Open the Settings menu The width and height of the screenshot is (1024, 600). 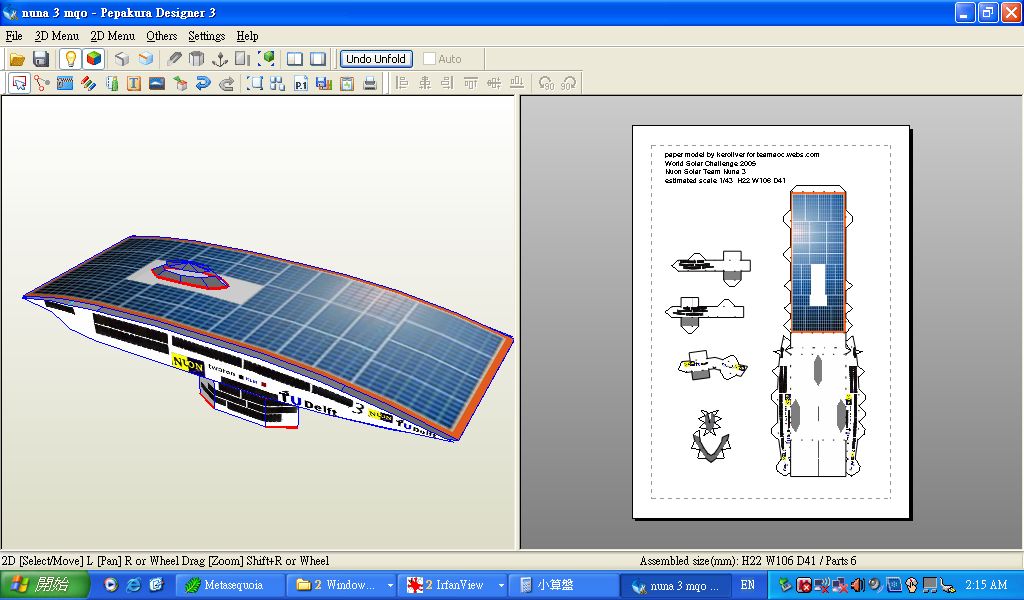click(206, 36)
